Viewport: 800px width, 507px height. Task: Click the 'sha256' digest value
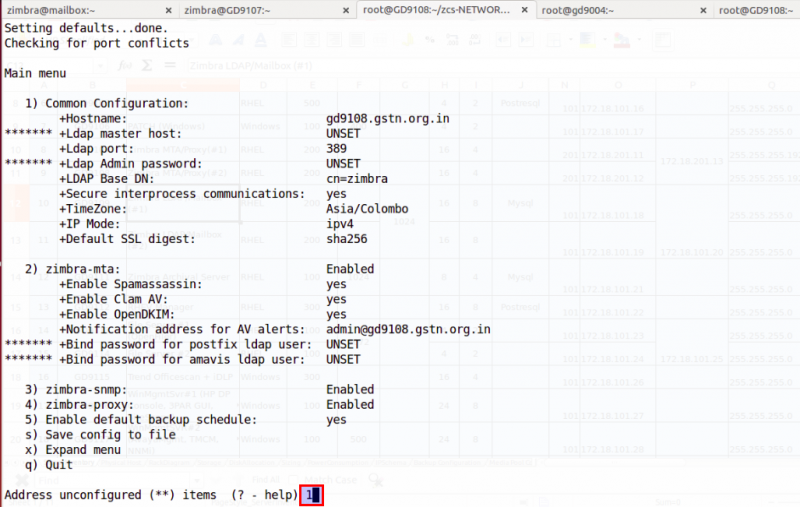click(346, 239)
